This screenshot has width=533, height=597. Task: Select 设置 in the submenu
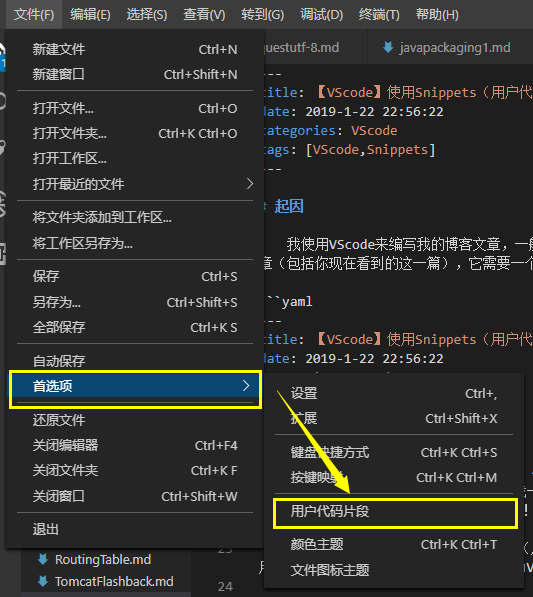pos(394,393)
